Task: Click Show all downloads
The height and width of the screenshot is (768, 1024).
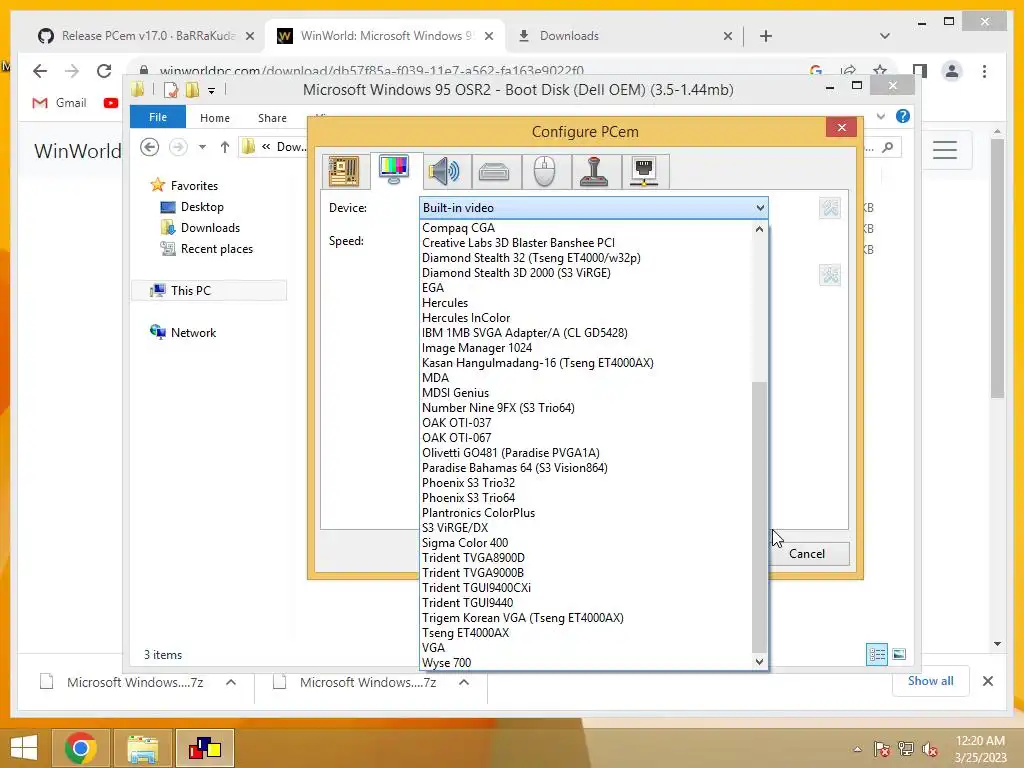Action: 931,680
